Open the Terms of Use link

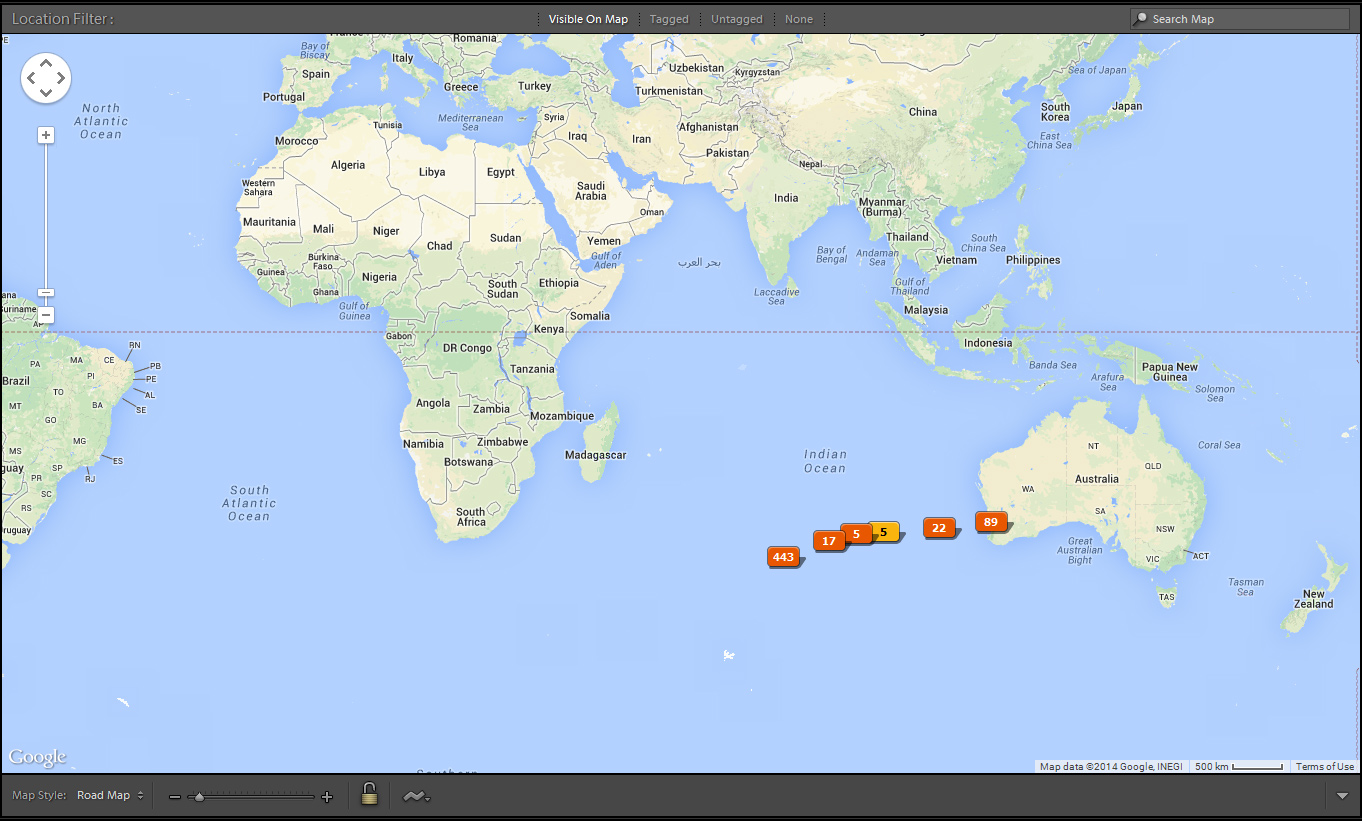click(x=1325, y=767)
